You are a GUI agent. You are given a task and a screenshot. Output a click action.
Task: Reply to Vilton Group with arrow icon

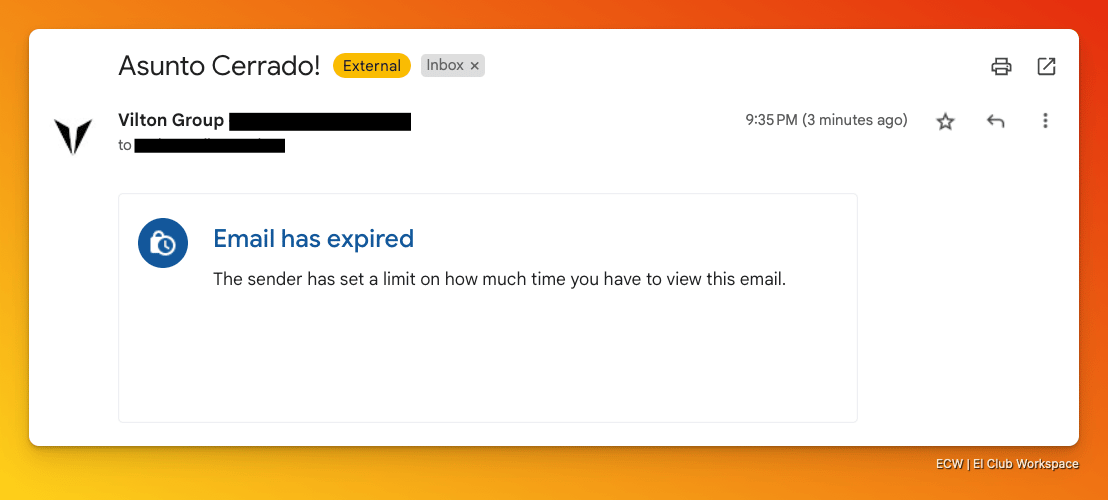[995, 121]
